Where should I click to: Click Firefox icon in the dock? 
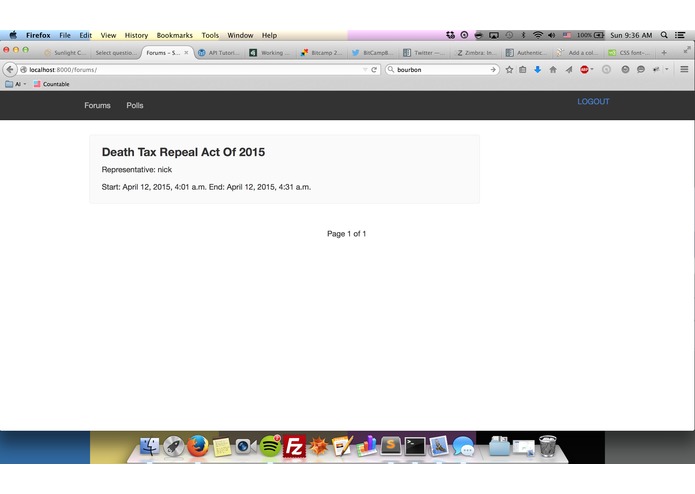(198, 446)
